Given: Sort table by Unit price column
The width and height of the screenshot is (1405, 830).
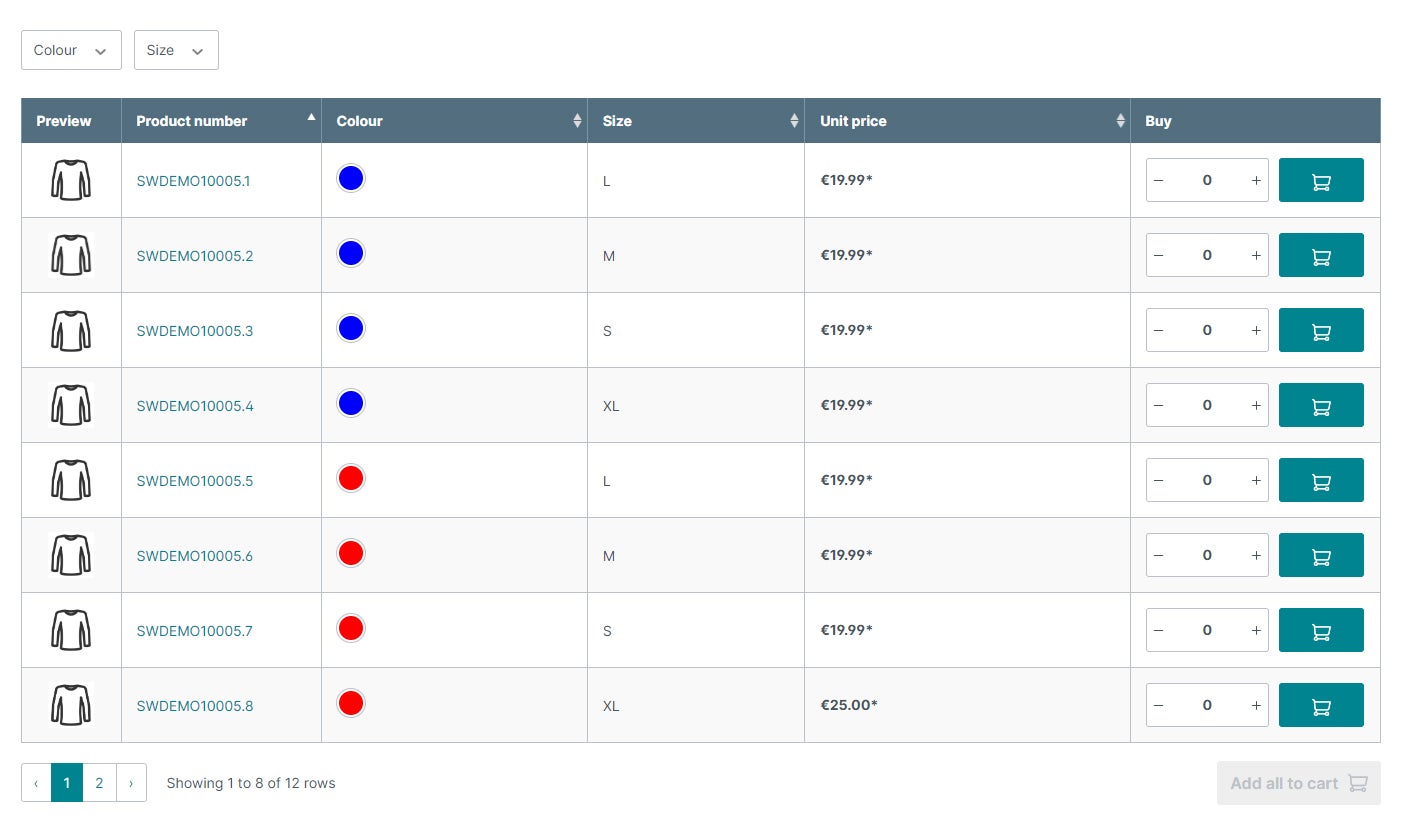Looking at the screenshot, I should pos(967,121).
